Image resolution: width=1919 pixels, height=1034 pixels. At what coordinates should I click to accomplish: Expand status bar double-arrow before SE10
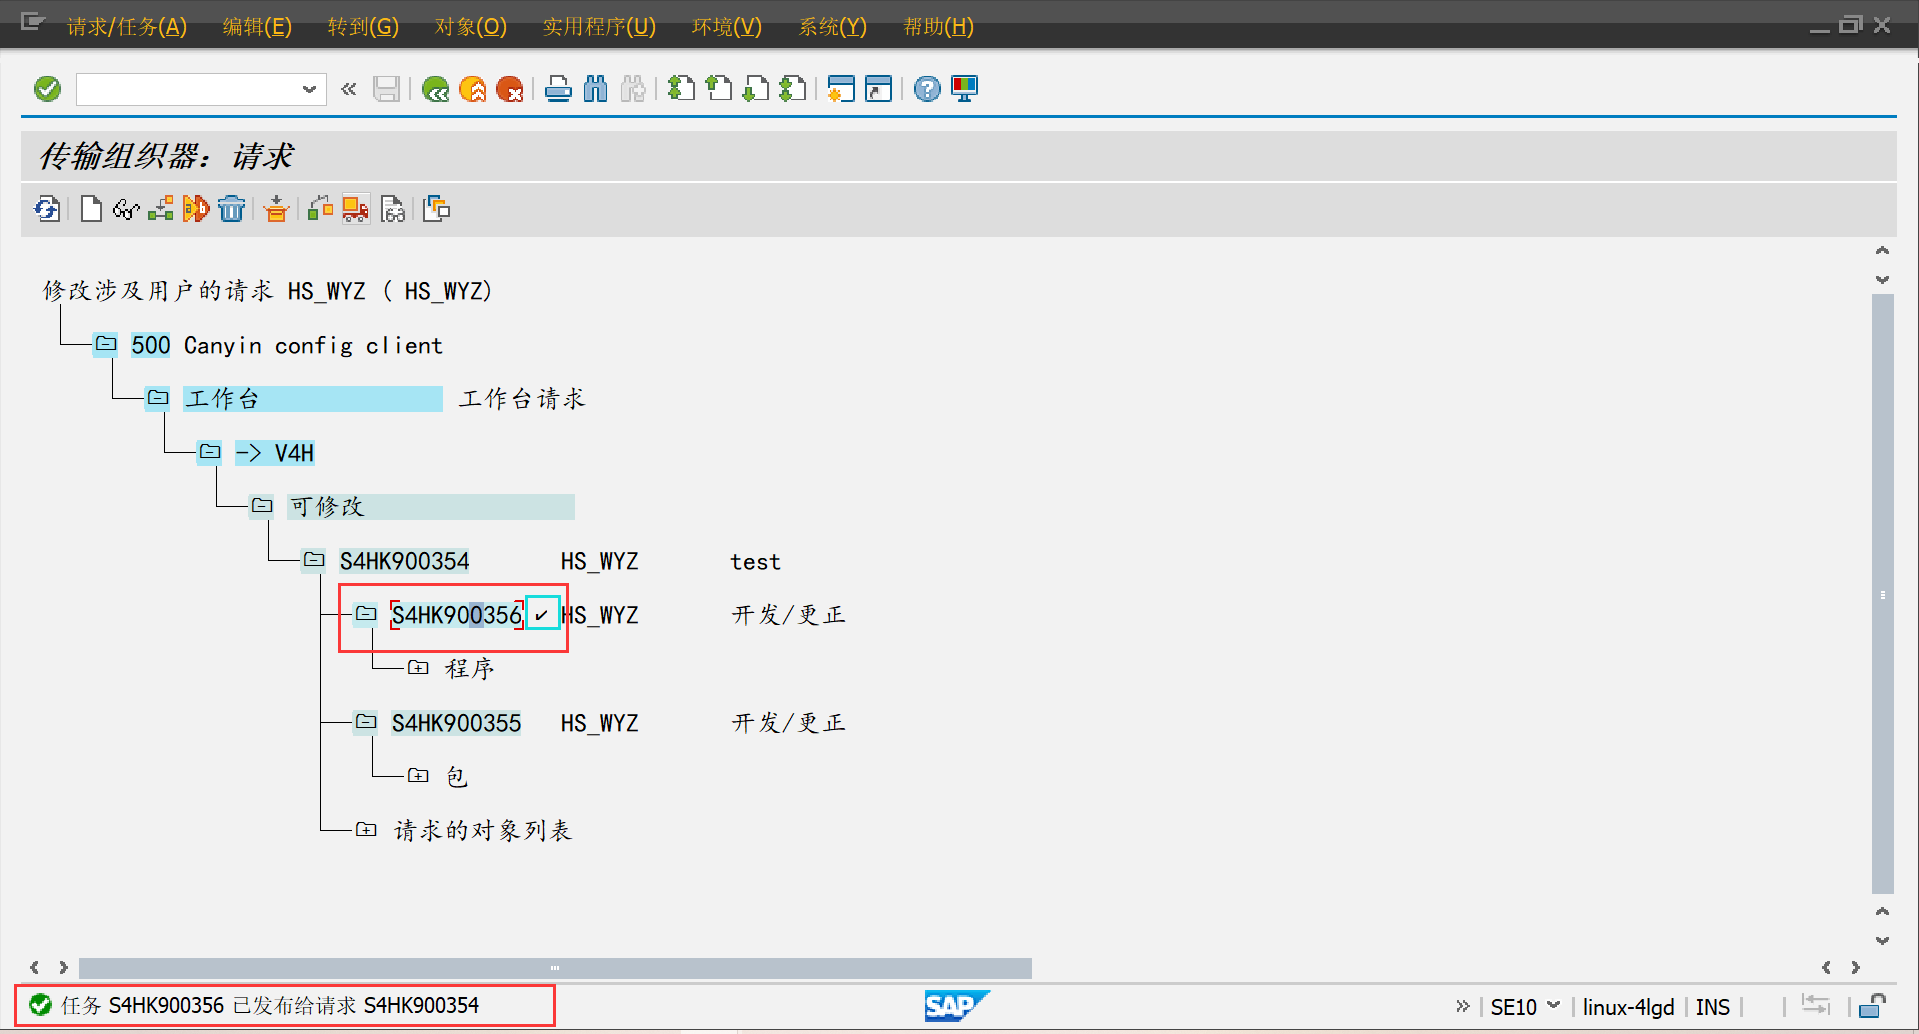(1463, 1006)
